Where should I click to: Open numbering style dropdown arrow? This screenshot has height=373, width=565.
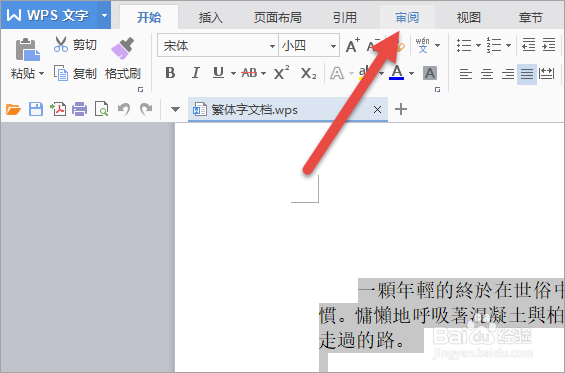[x=508, y=45]
